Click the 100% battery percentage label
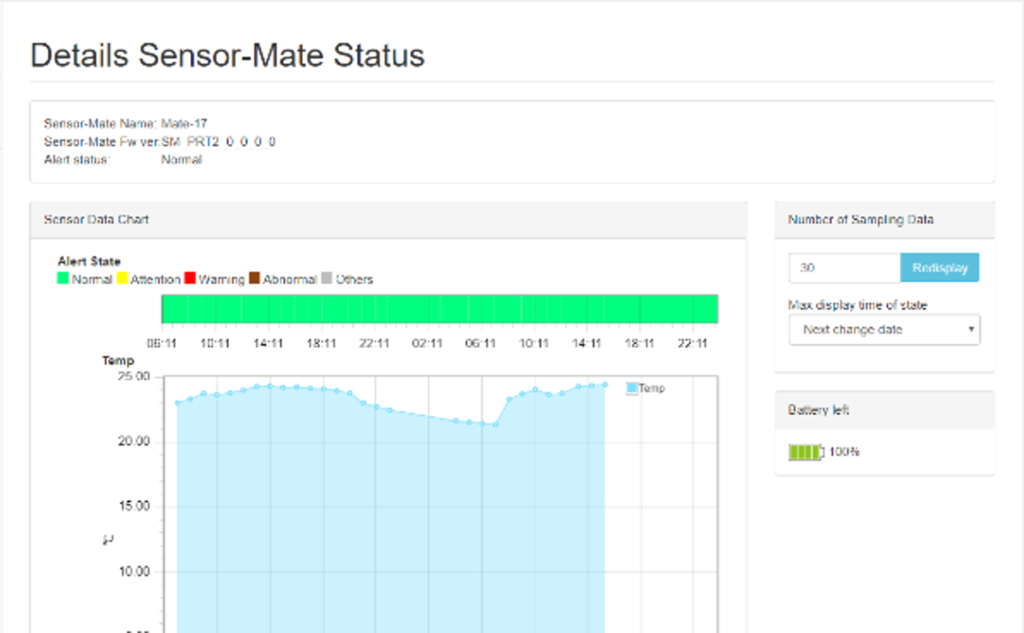 pyautogui.click(x=844, y=452)
